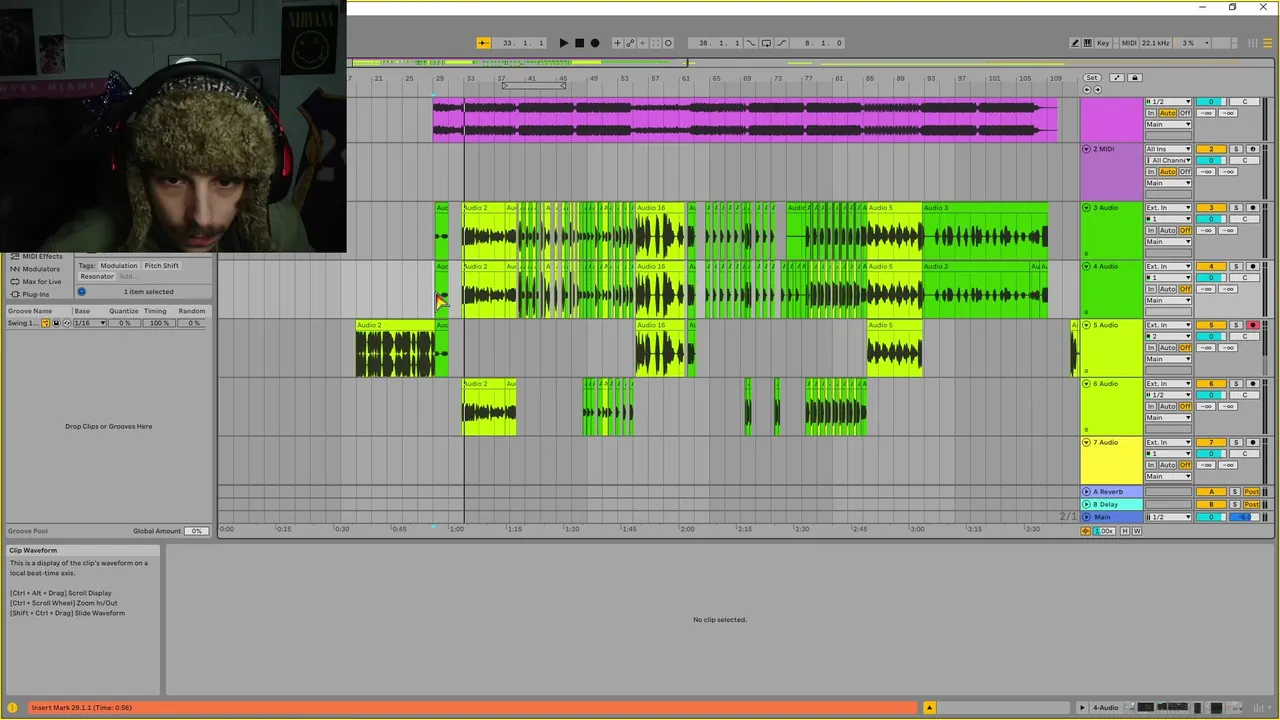Screen dimensions: 1280x720
Task: Toggle track 3 activator button
Action: pyautogui.click(x=1211, y=208)
